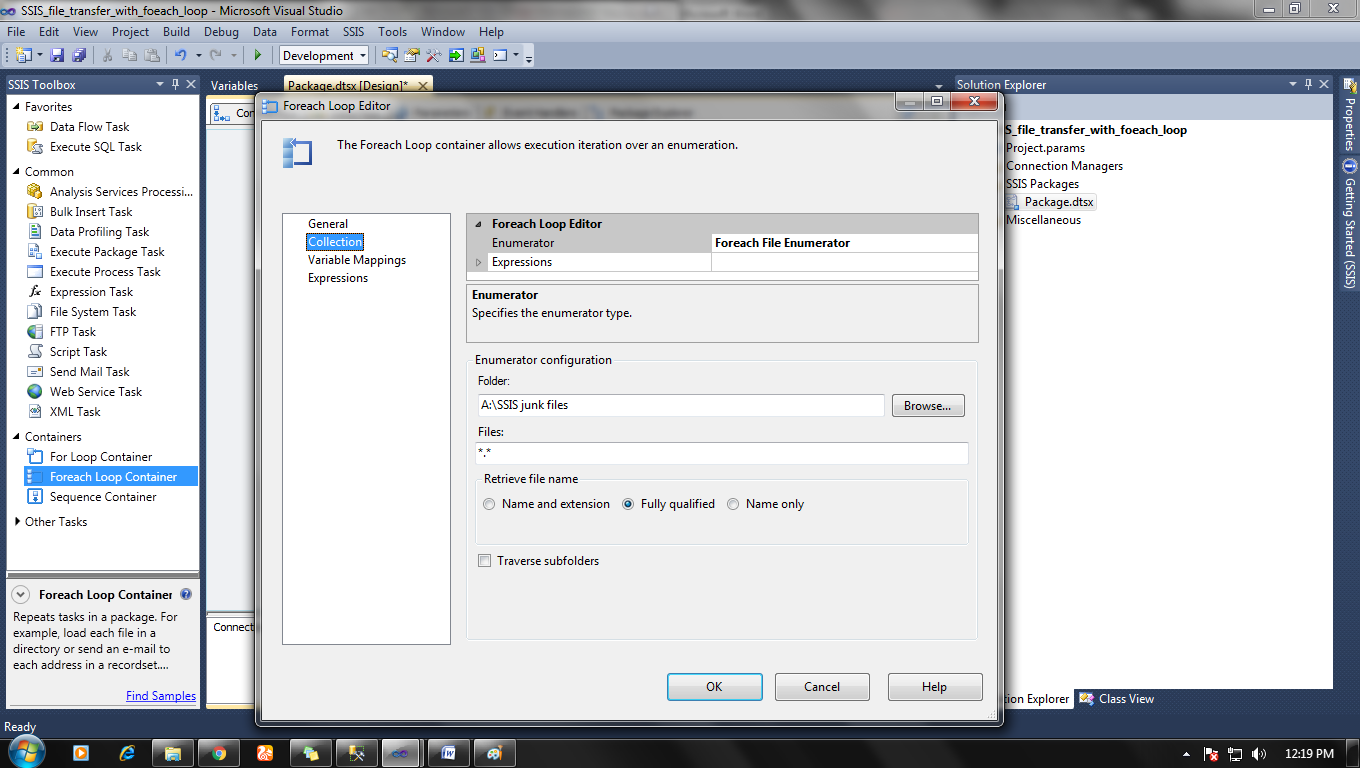Viewport: 1360px width, 768px height.
Task: Select Bulk Insert Task in the toolbox
Action: coord(91,212)
